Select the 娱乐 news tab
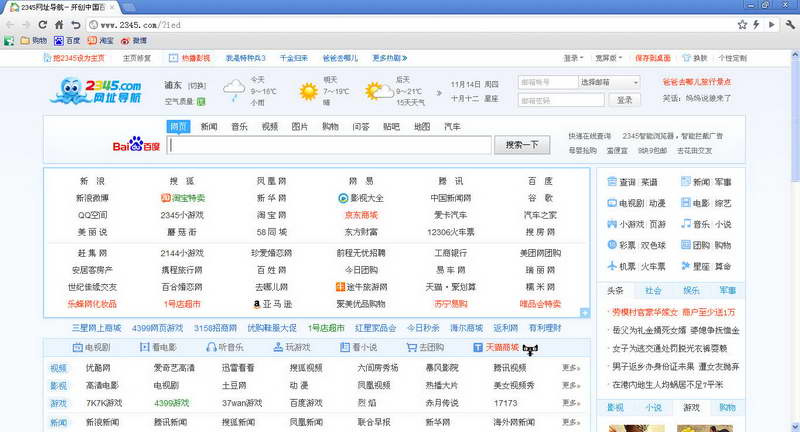Viewport: 800px width, 432px height. (x=691, y=290)
